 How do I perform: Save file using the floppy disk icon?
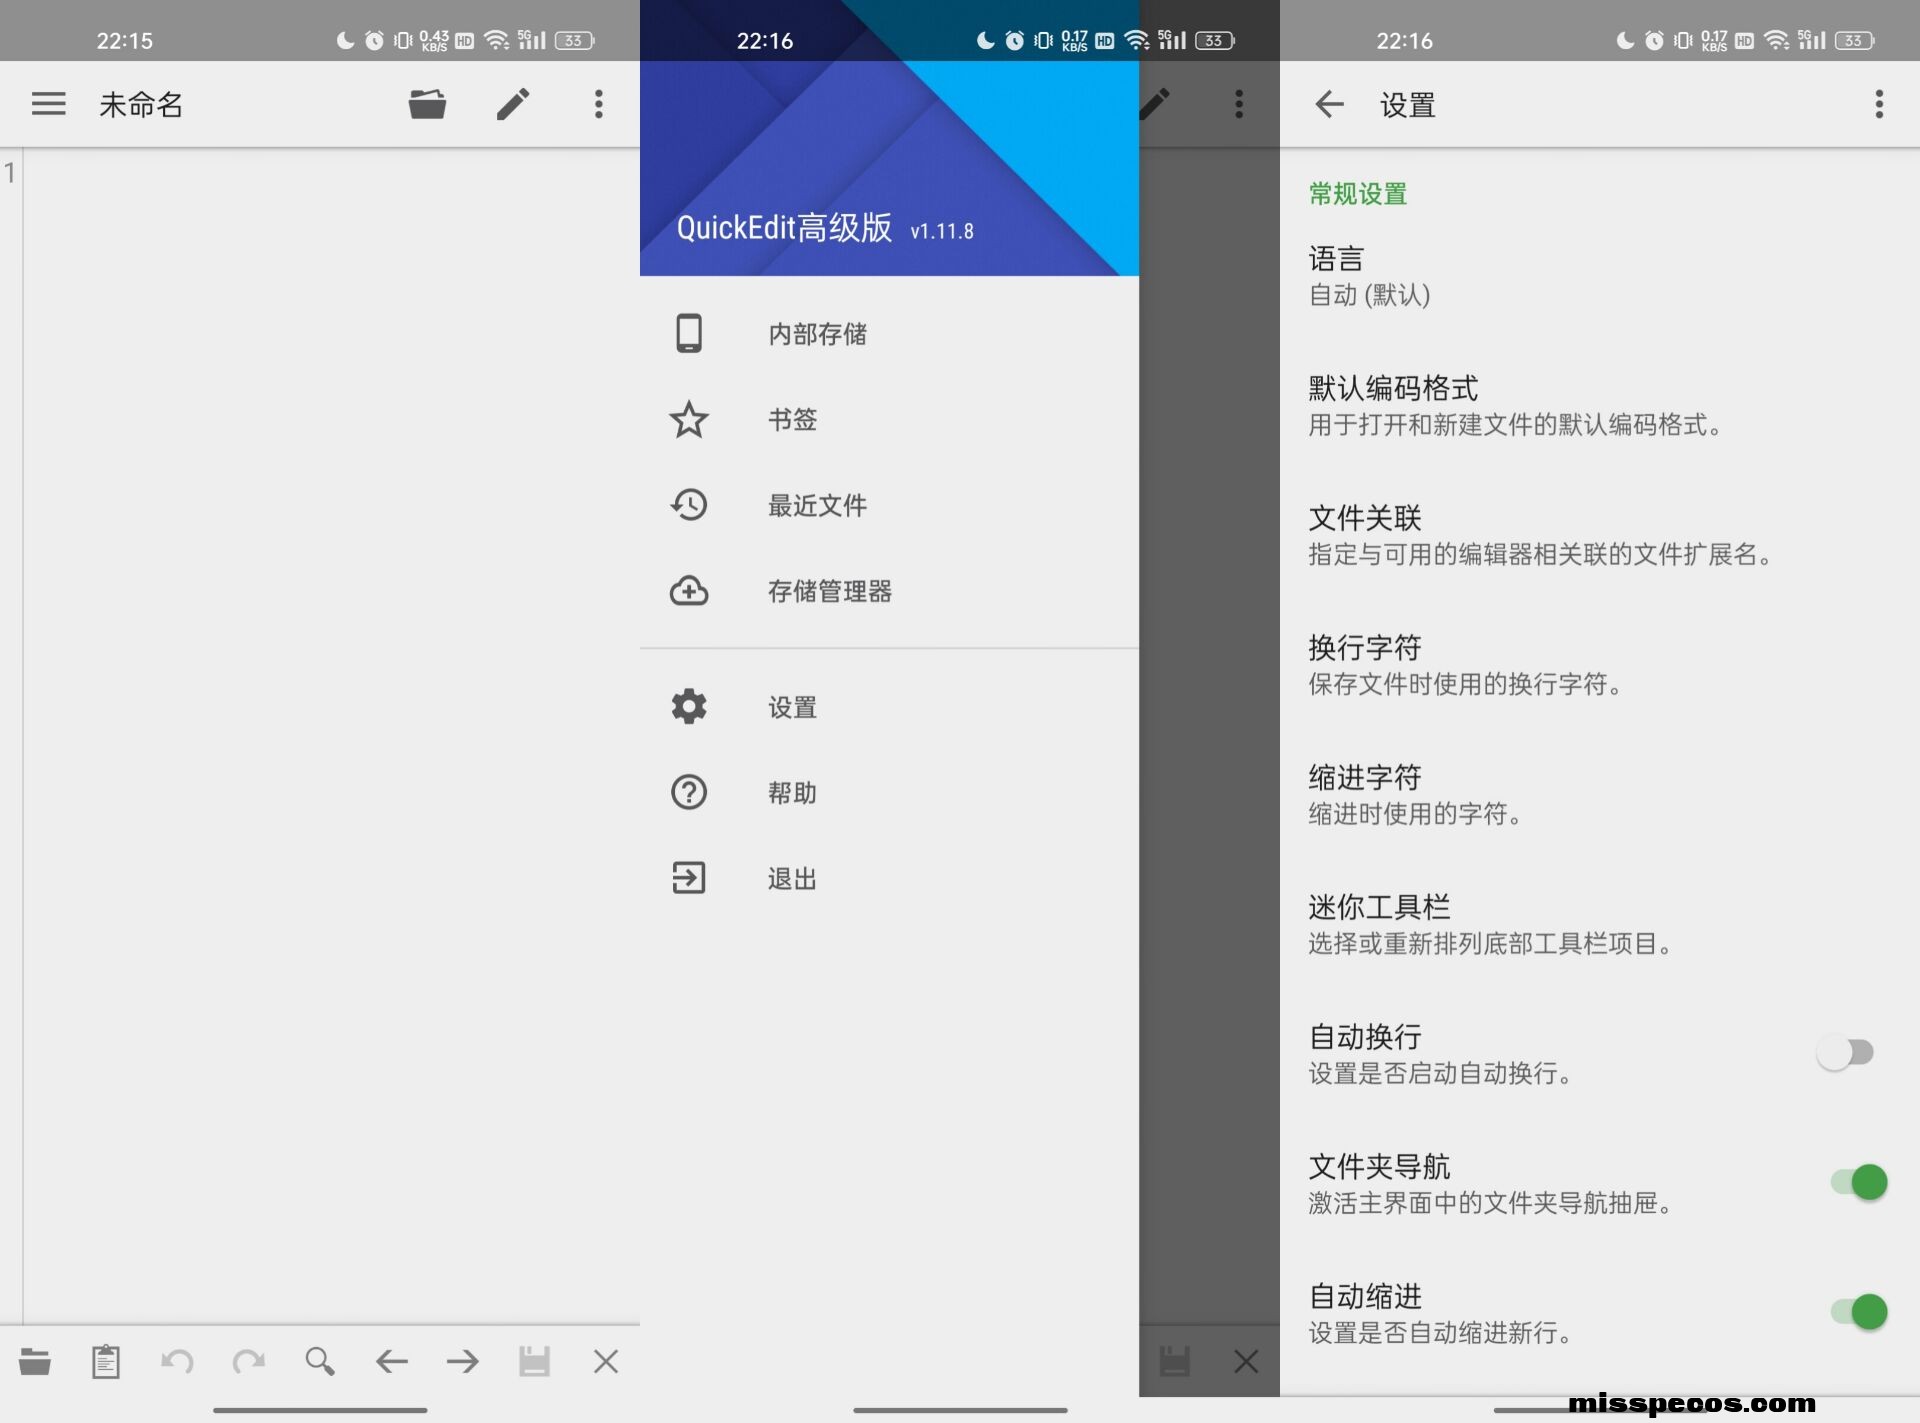coord(534,1361)
